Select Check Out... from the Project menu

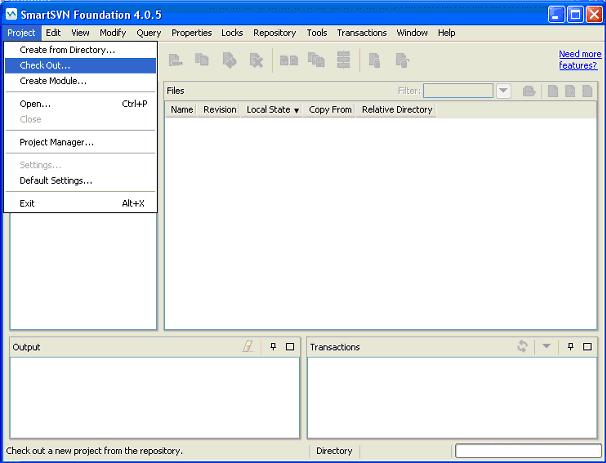[x=45, y=65]
